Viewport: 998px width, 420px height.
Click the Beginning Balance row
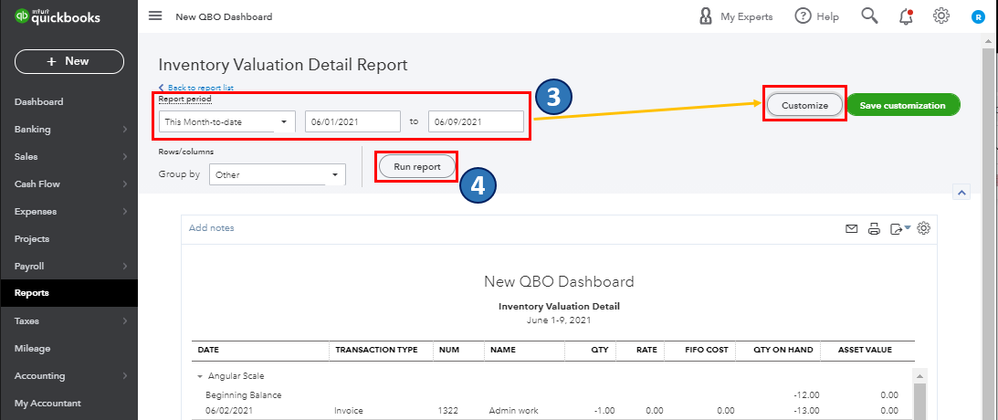(x=552, y=395)
